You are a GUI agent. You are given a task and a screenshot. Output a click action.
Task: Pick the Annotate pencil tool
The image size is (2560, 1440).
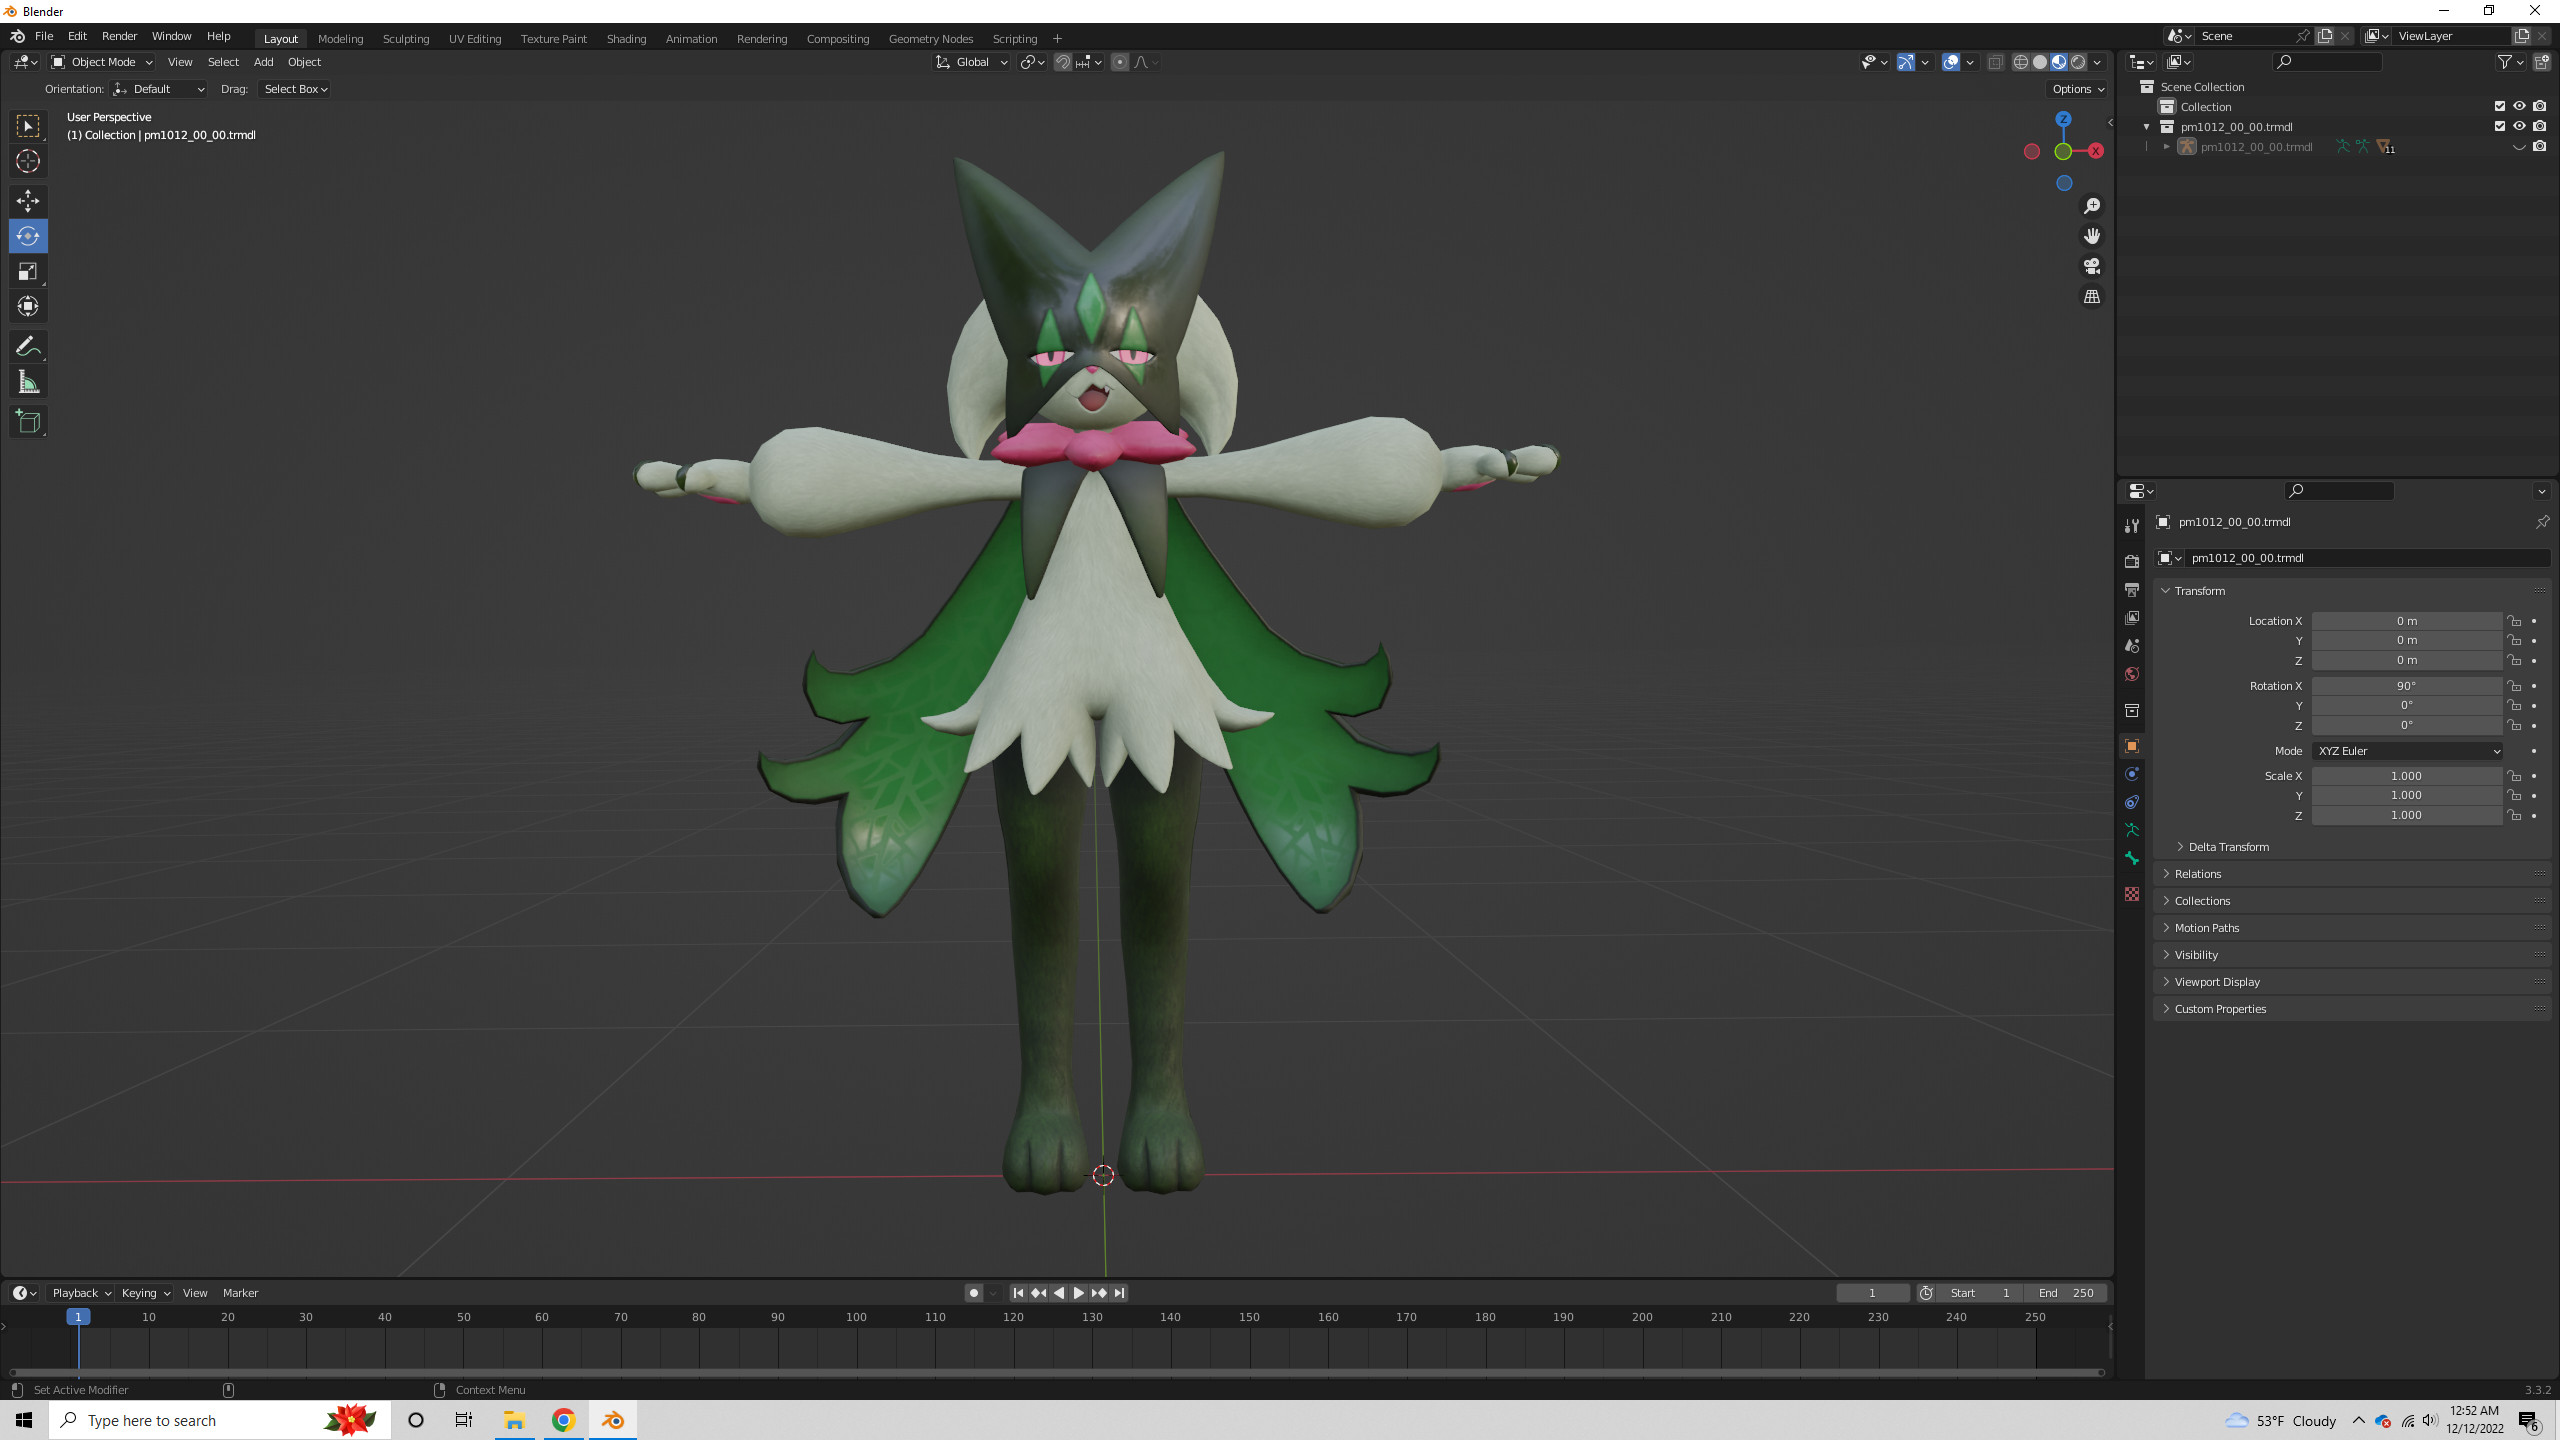point(28,347)
